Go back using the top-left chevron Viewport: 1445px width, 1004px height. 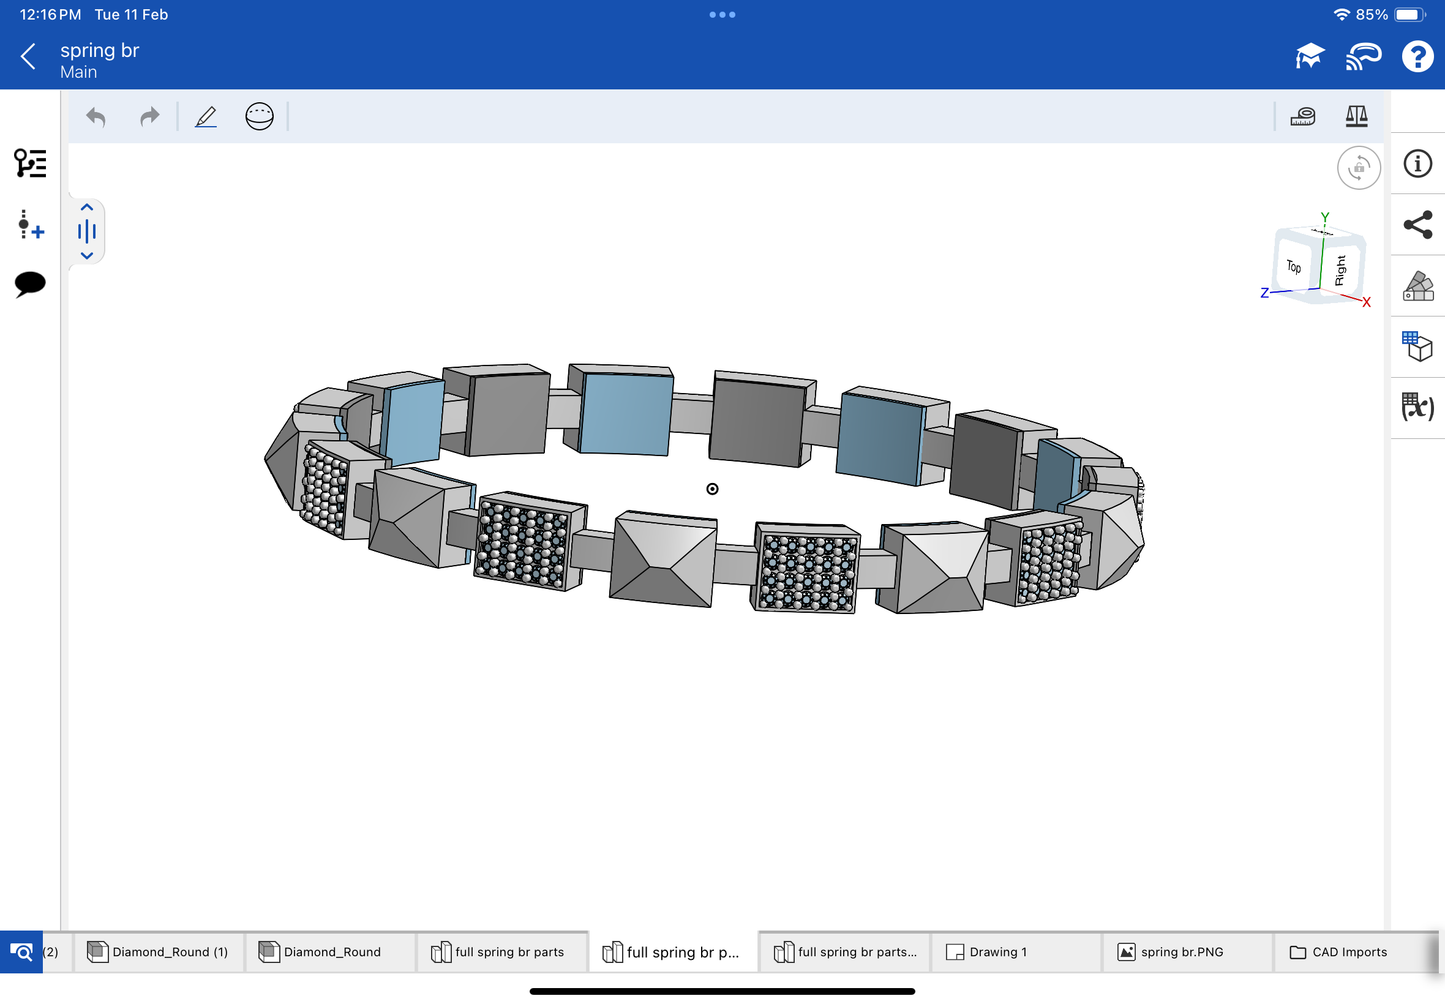[28, 57]
